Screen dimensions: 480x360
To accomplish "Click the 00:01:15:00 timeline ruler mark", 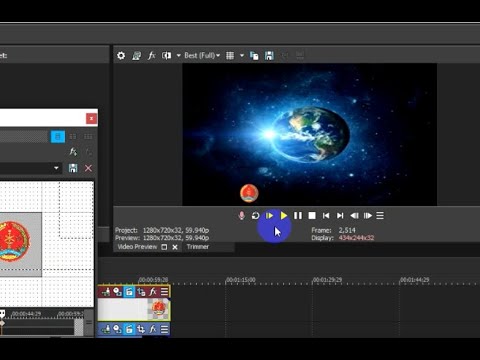I will click(241, 280).
